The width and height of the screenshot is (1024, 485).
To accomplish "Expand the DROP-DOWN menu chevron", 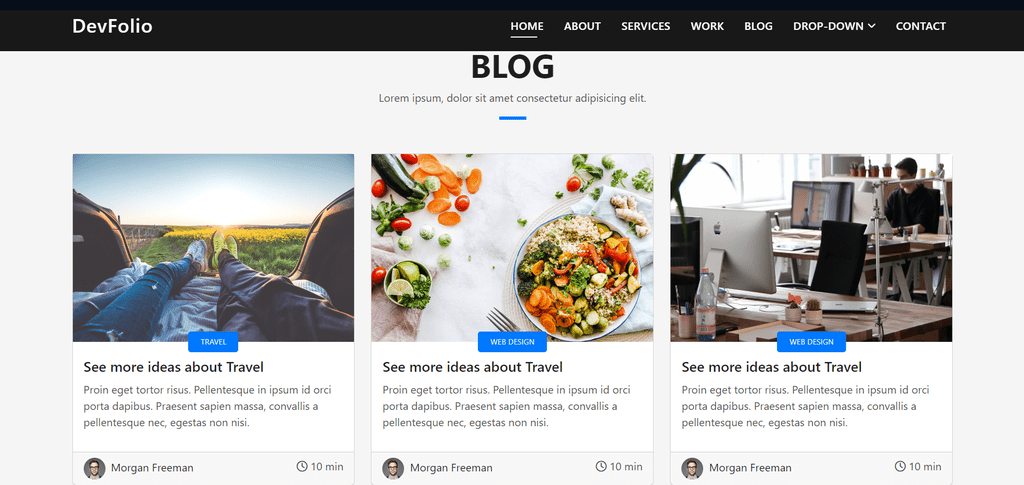I will (871, 26).
